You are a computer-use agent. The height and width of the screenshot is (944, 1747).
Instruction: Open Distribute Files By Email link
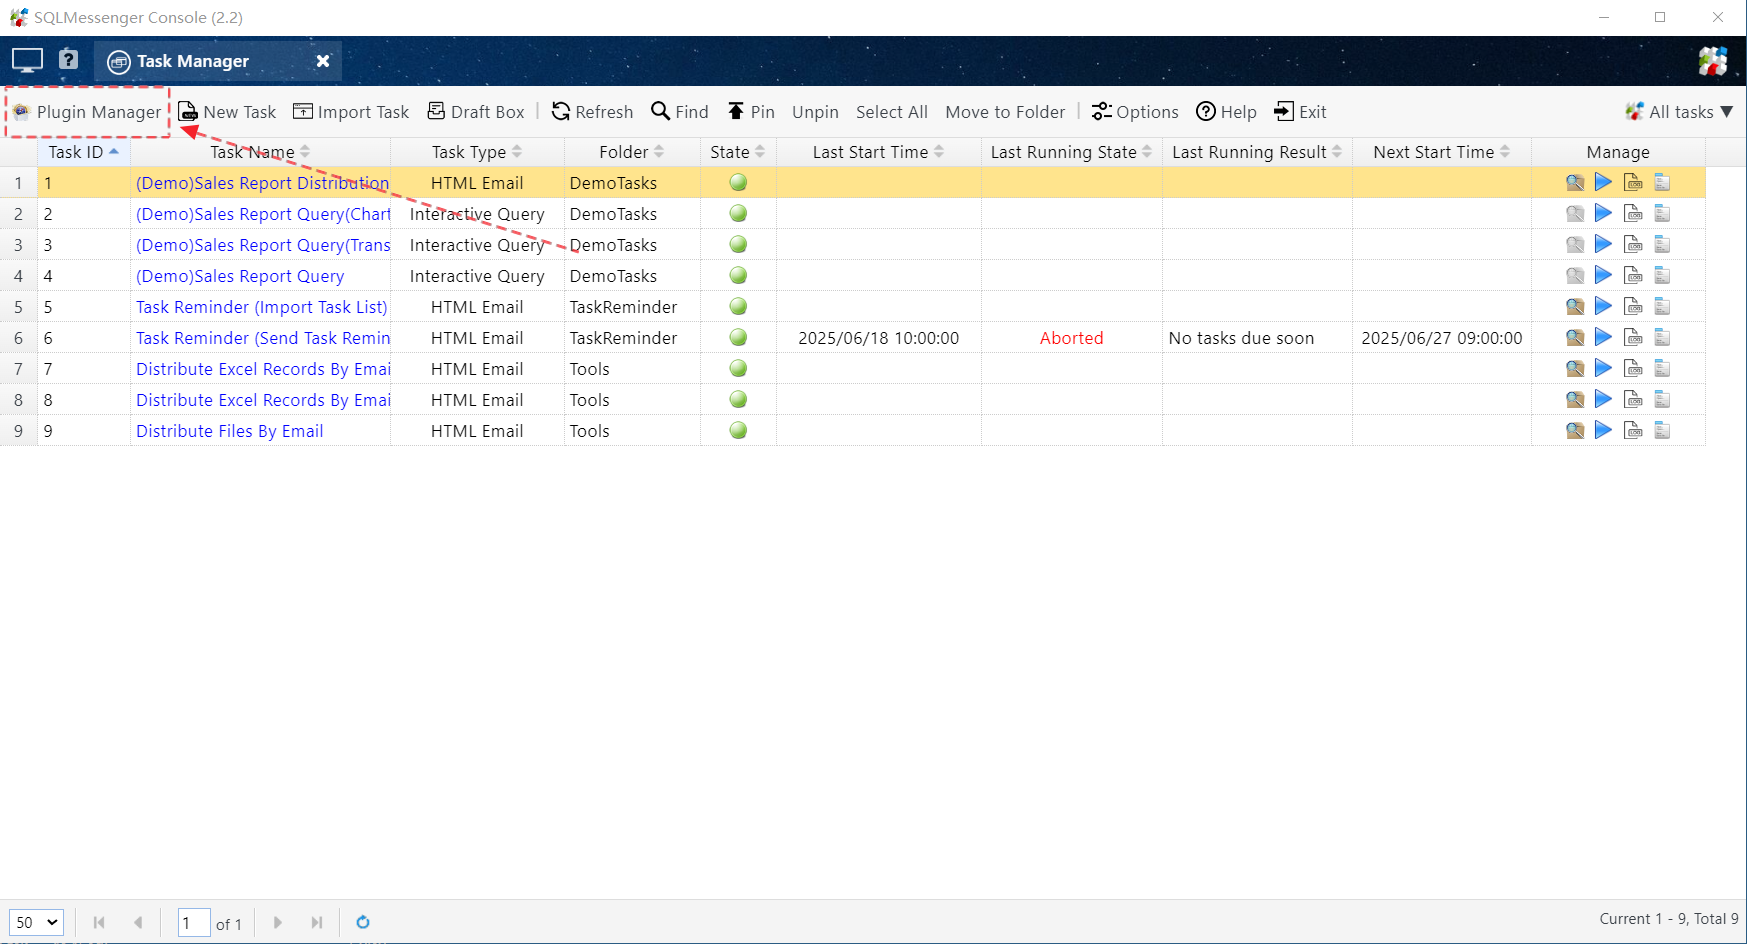pyautogui.click(x=230, y=431)
